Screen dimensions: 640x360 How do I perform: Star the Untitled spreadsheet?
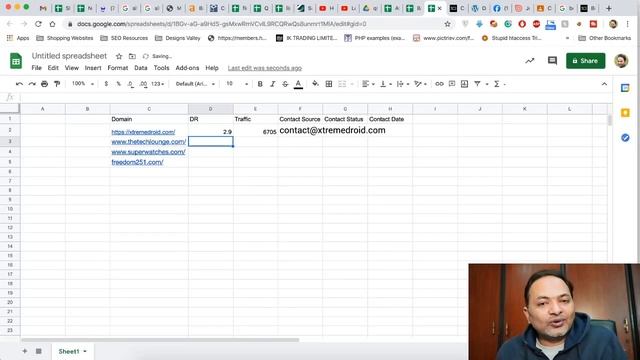tap(119, 56)
